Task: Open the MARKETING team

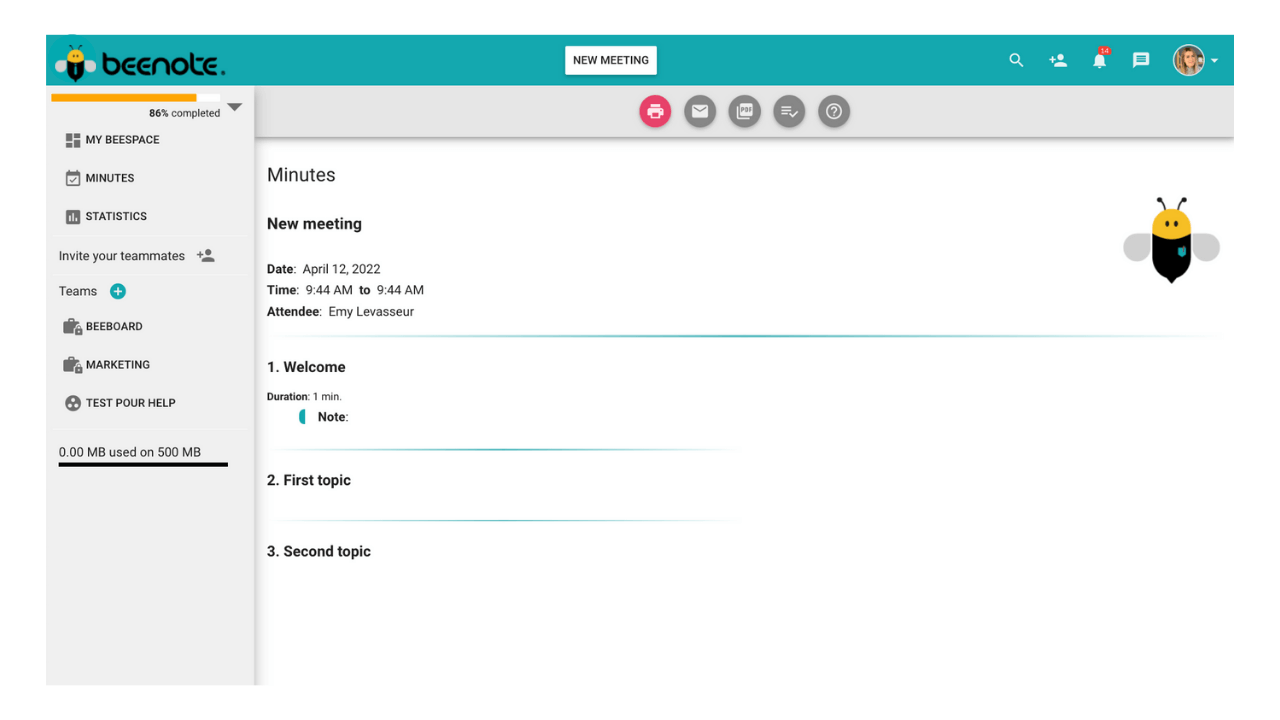Action: point(118,365)
